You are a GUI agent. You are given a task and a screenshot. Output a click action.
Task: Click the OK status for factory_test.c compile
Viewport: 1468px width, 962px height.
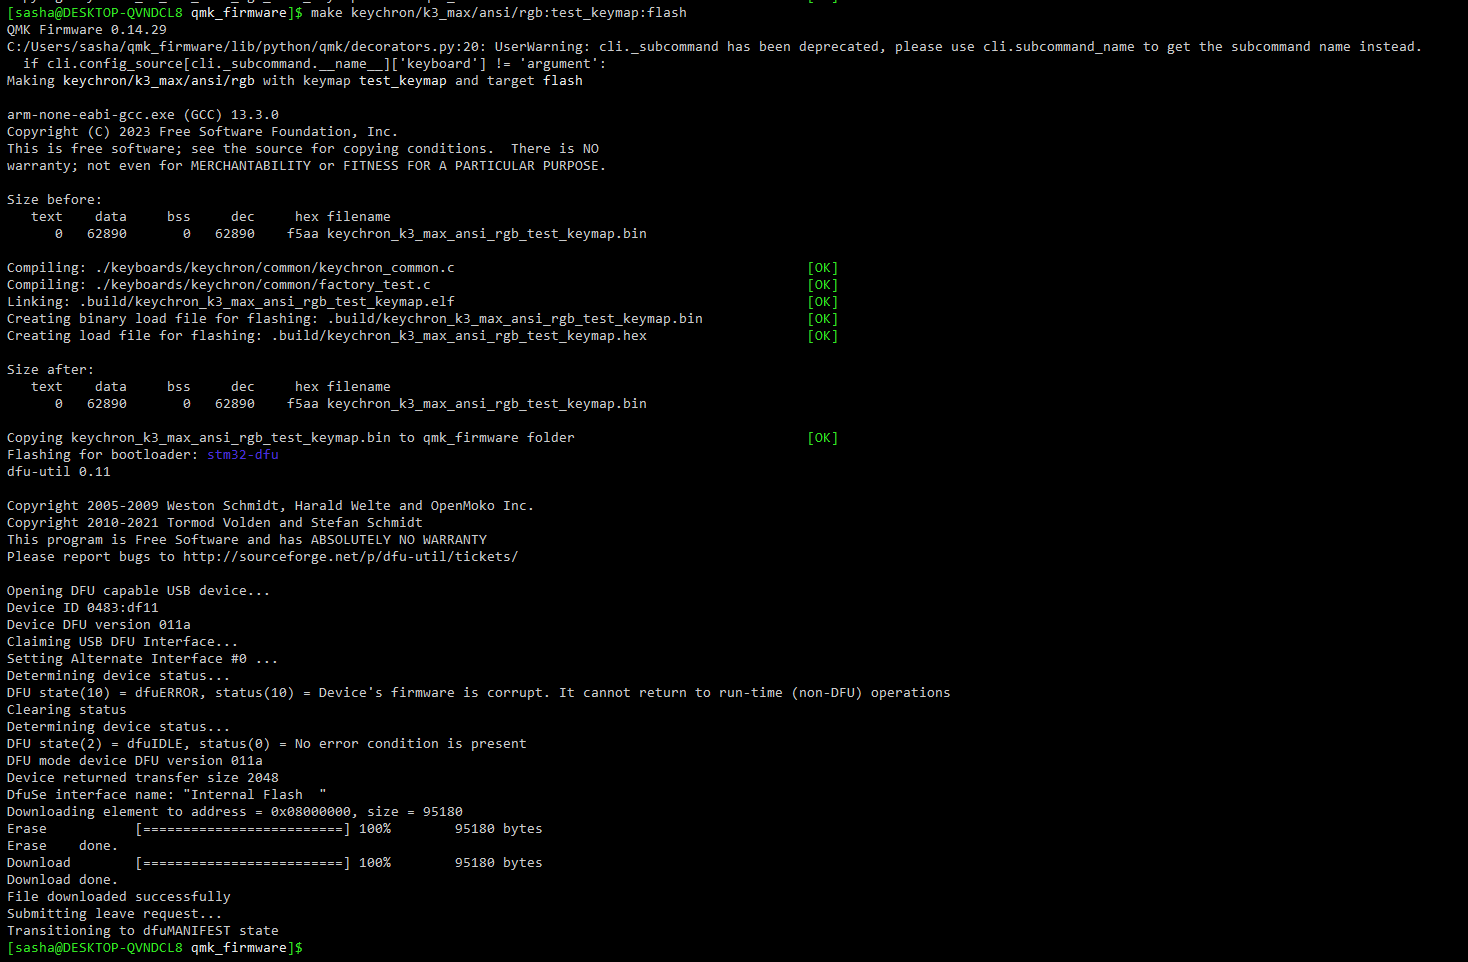(x=822, y=284)
